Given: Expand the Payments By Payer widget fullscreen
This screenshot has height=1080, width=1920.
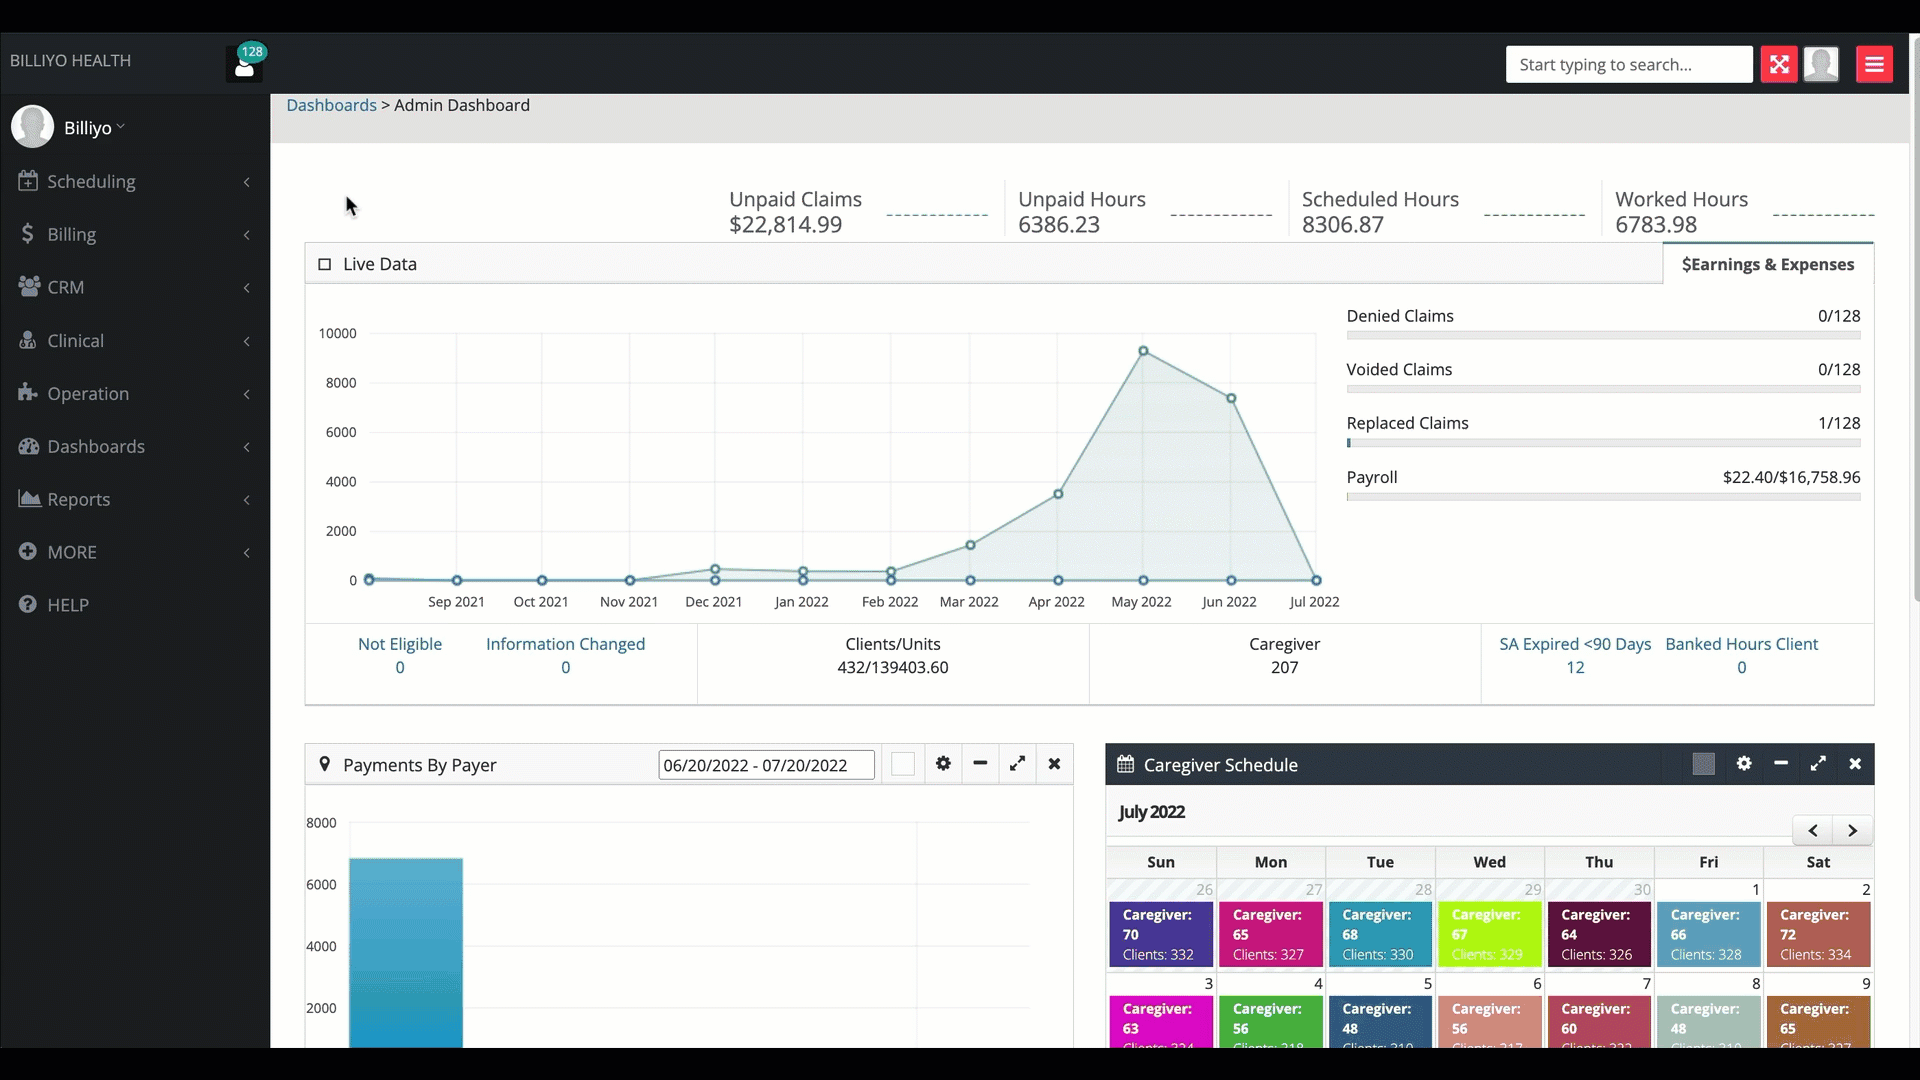Looking at the screenshot, I should (x=1017, y=764).
